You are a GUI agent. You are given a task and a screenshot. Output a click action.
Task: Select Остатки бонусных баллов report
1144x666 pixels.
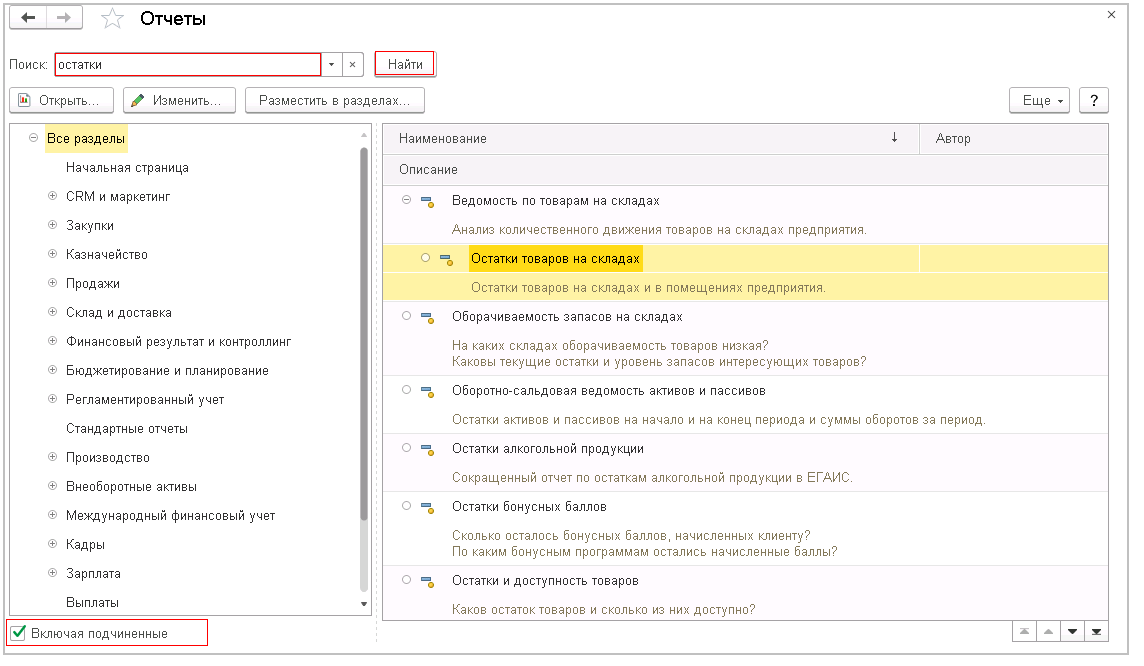coord(529,507)
